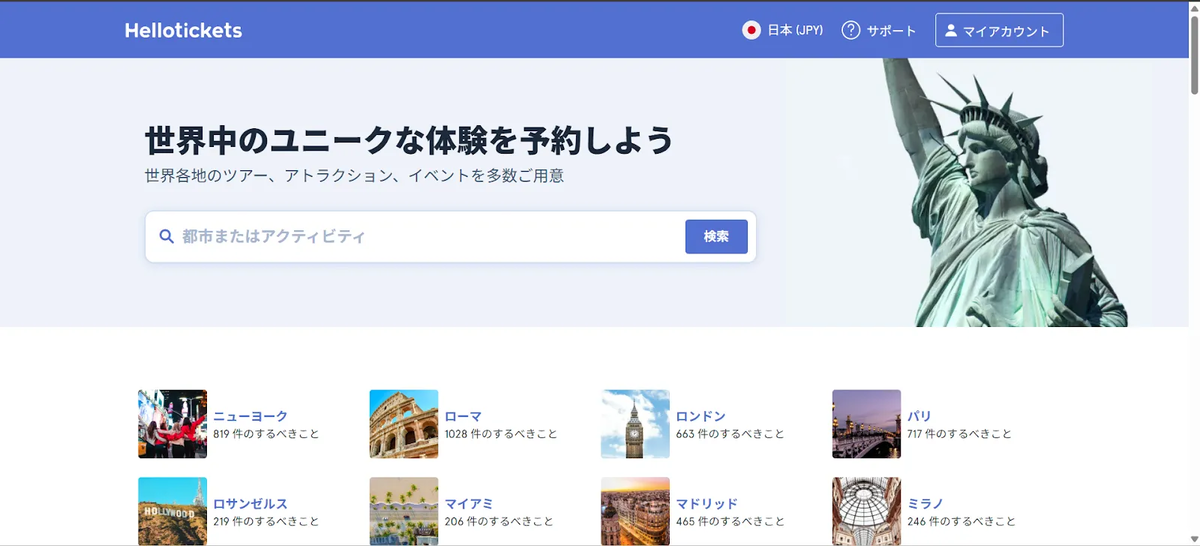Screen dimensions: 1200x546
Task: Open the マドリッド link
Action: click(x=707, y=504)
